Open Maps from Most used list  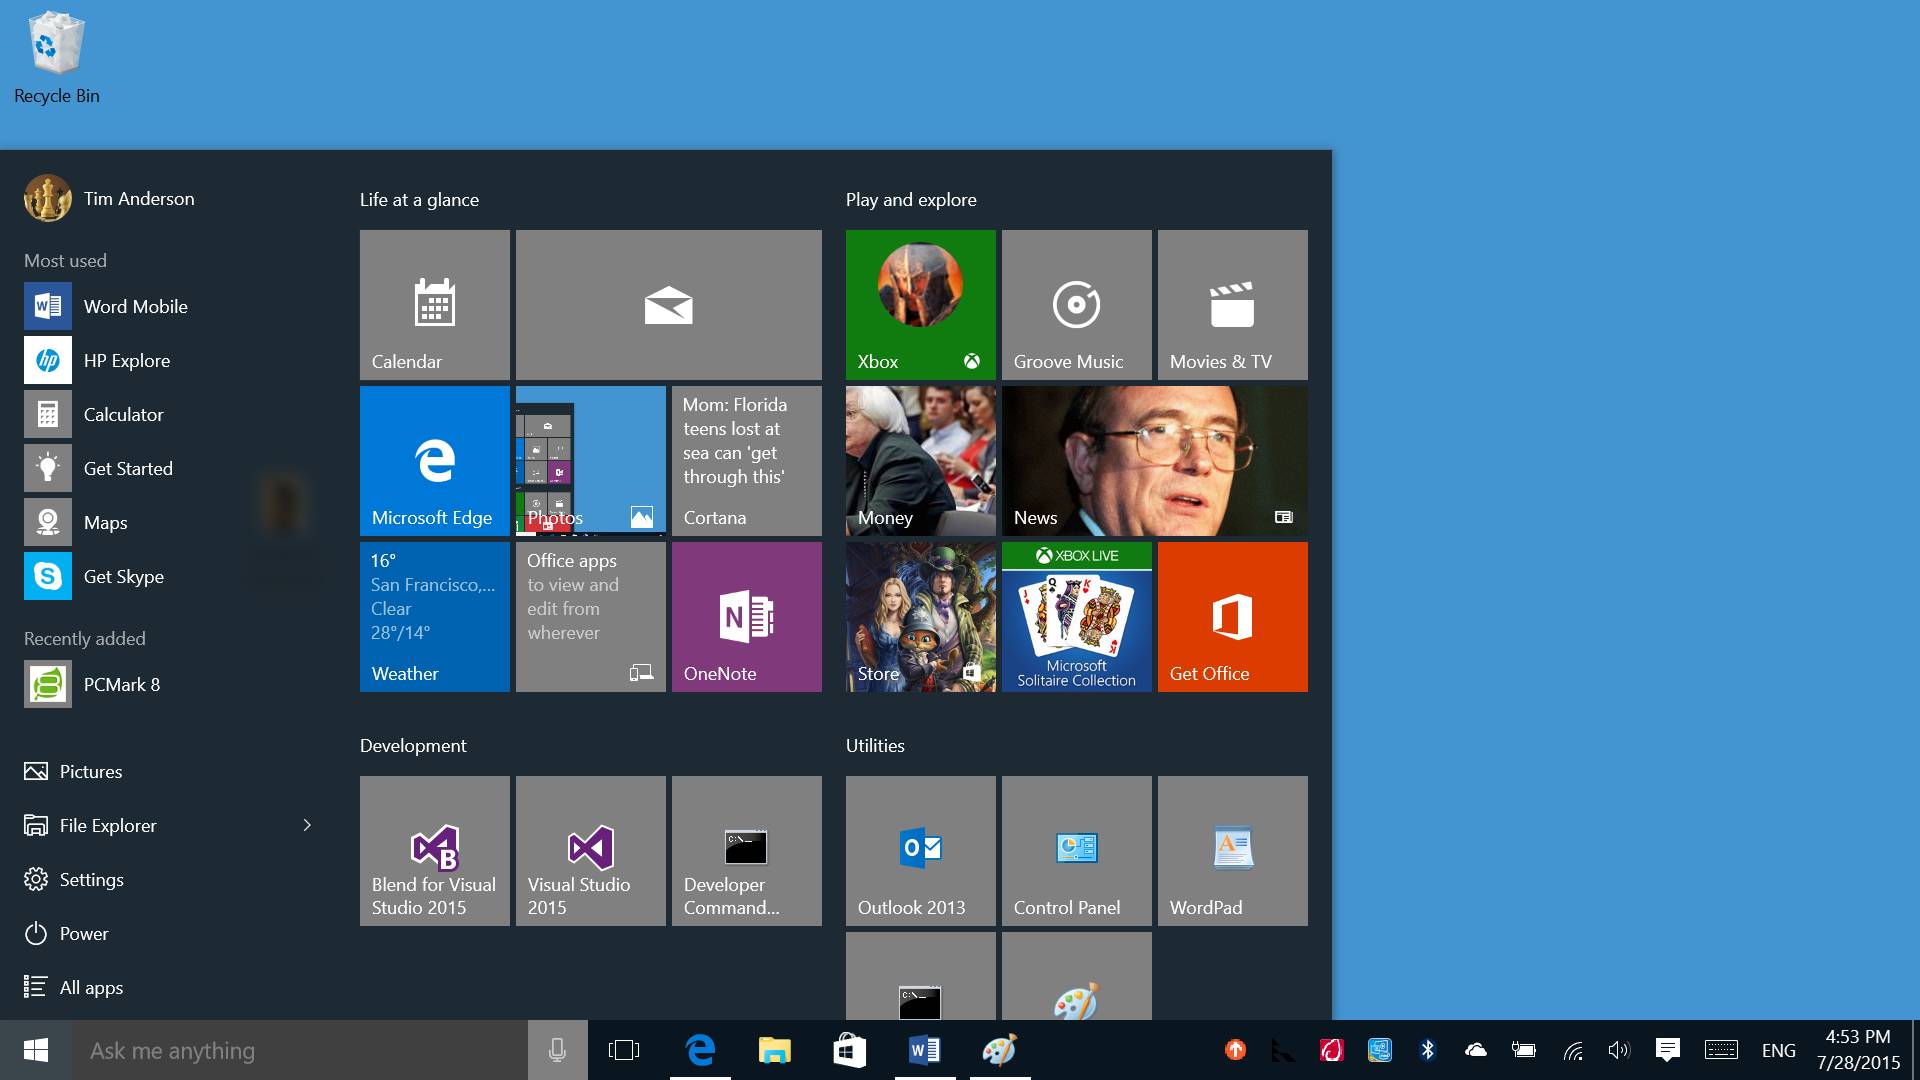(168, 522)
